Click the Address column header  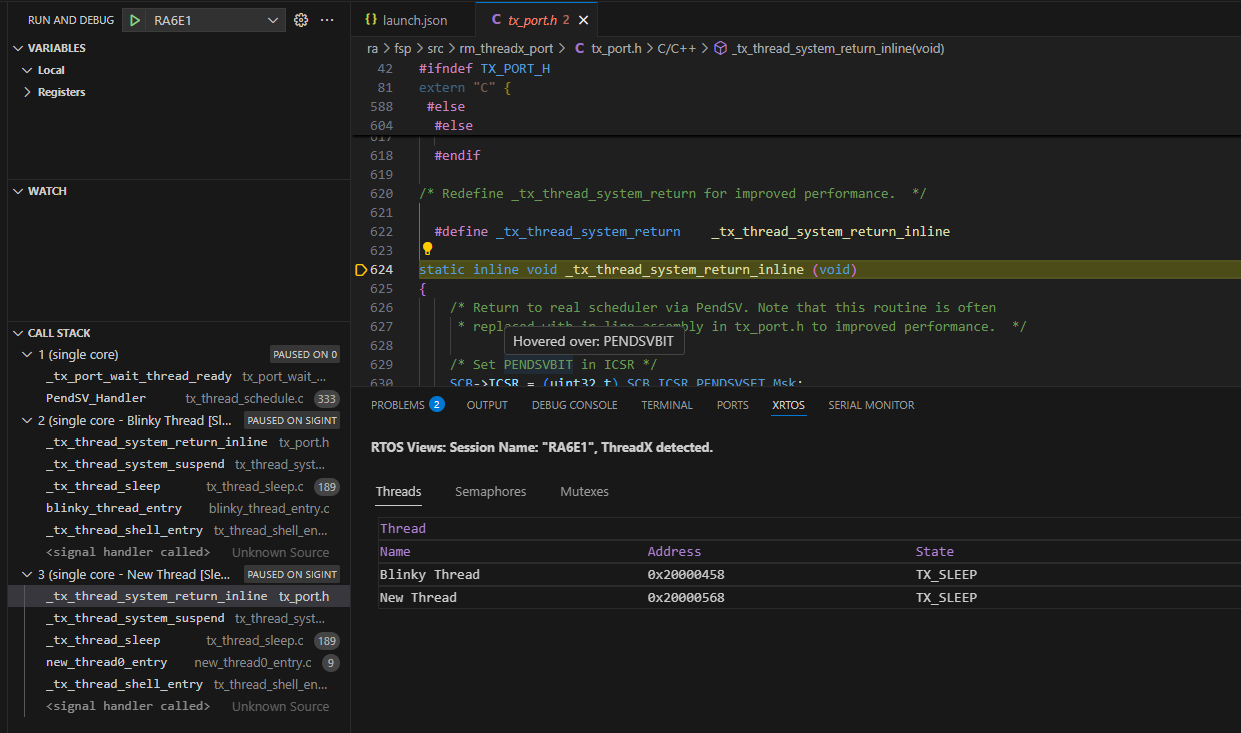point(675,551)
